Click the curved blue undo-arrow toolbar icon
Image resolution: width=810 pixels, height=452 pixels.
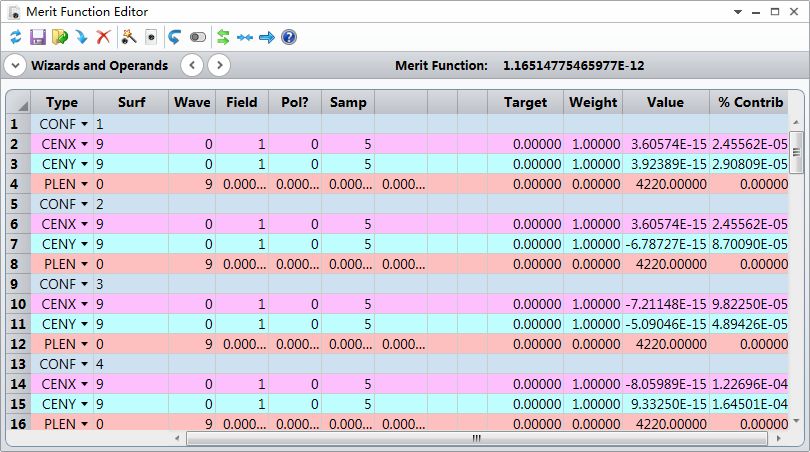pos(175,37)
